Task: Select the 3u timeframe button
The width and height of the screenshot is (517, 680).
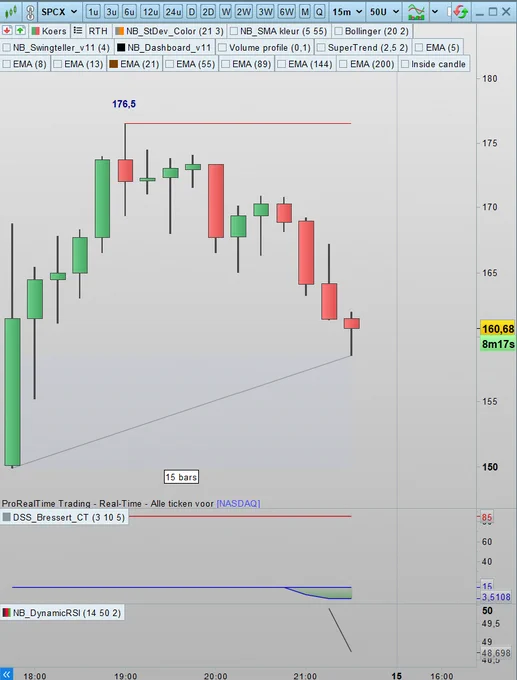Action: (x=111, y=12)
